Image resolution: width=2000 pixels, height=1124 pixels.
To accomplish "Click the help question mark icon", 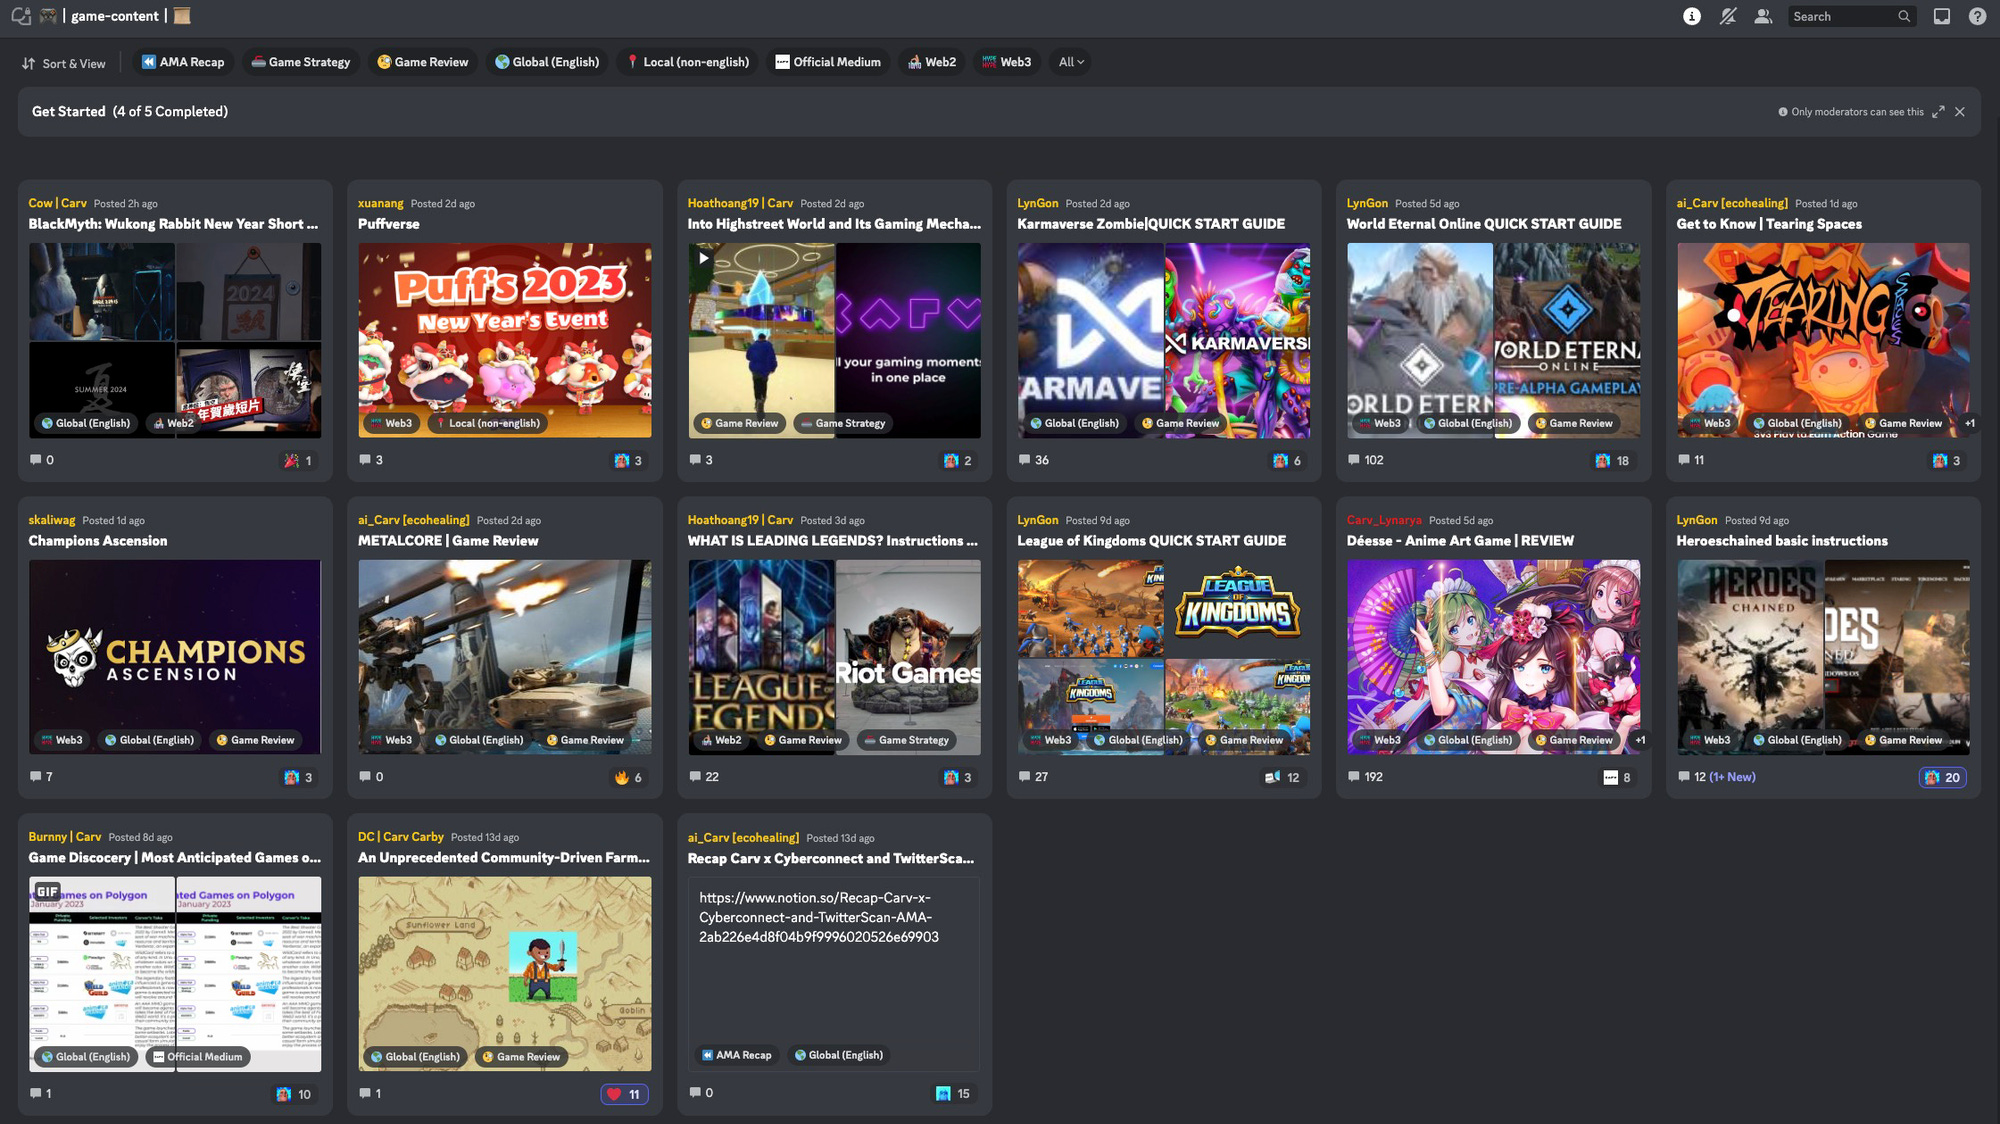I will [1977, 16].
